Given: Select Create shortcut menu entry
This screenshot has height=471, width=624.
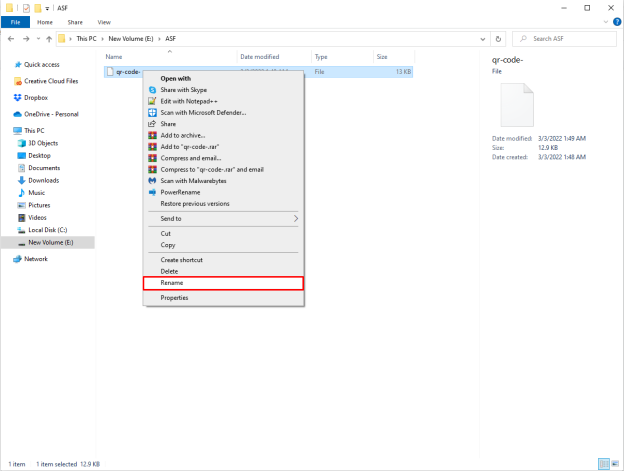Looking at the screenshot, I should pyautogui.click(x=223, y=260).
